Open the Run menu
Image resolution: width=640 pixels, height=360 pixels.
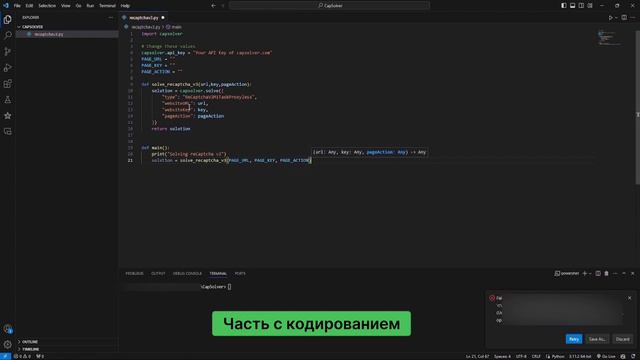pos(90,6)
